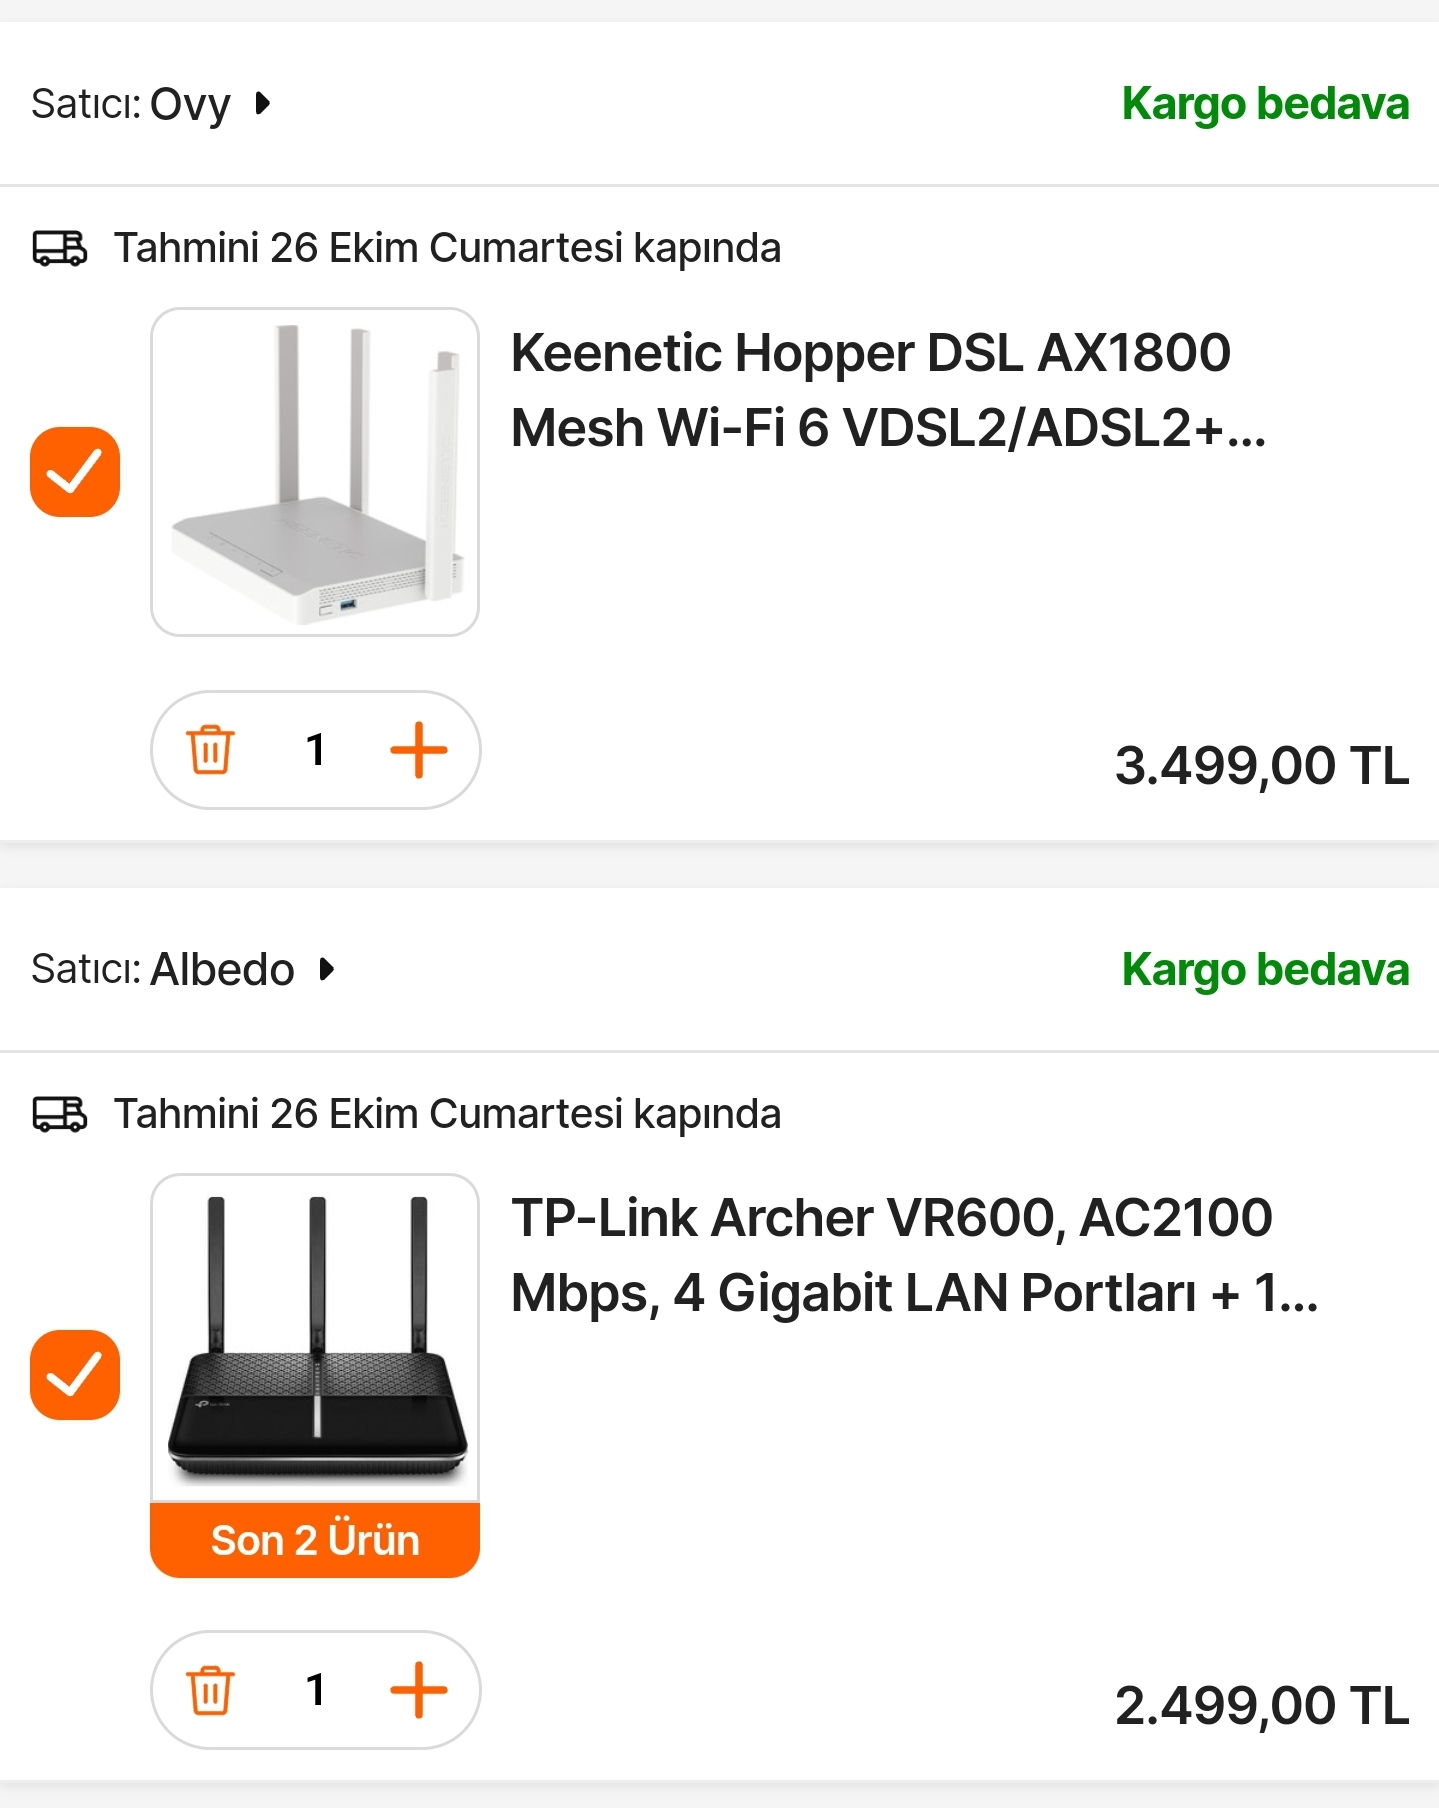This screenshot has width=1439, height=1808.
Task: Uncheck the Keenetic Hopper DSL AX1800 item
Action: 75,472
